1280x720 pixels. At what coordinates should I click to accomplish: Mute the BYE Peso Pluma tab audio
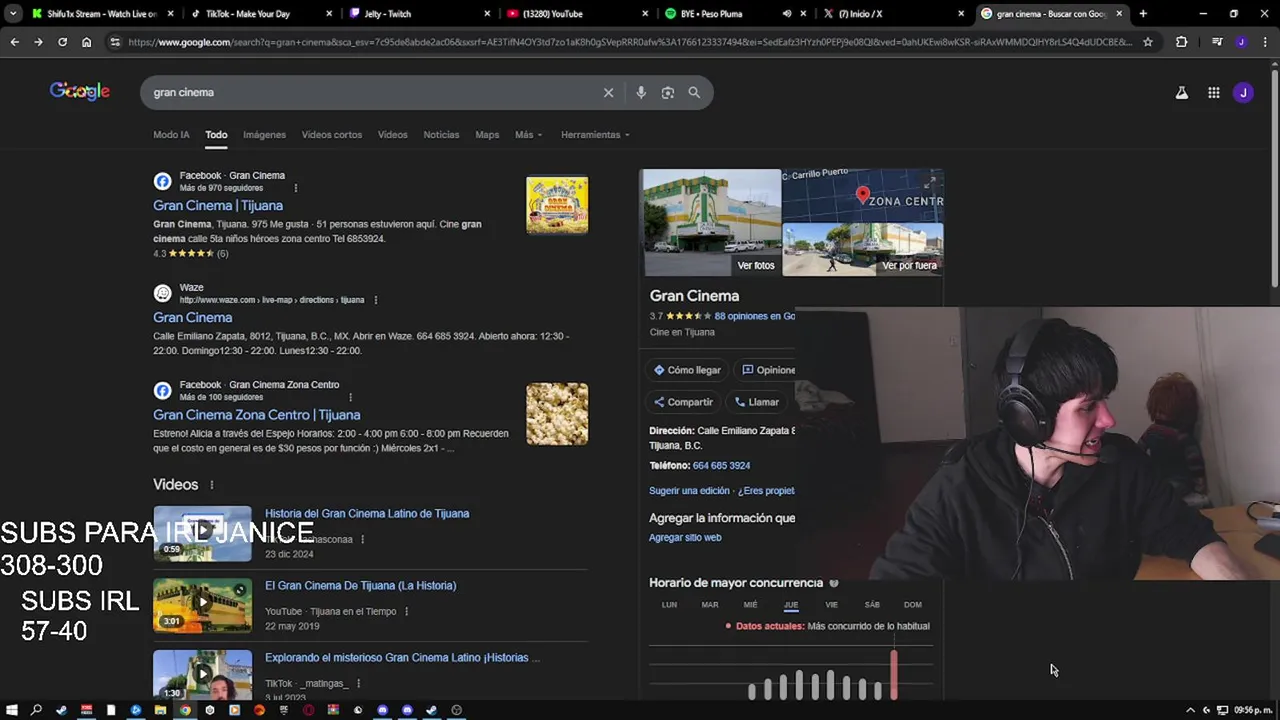coord(786,14)
